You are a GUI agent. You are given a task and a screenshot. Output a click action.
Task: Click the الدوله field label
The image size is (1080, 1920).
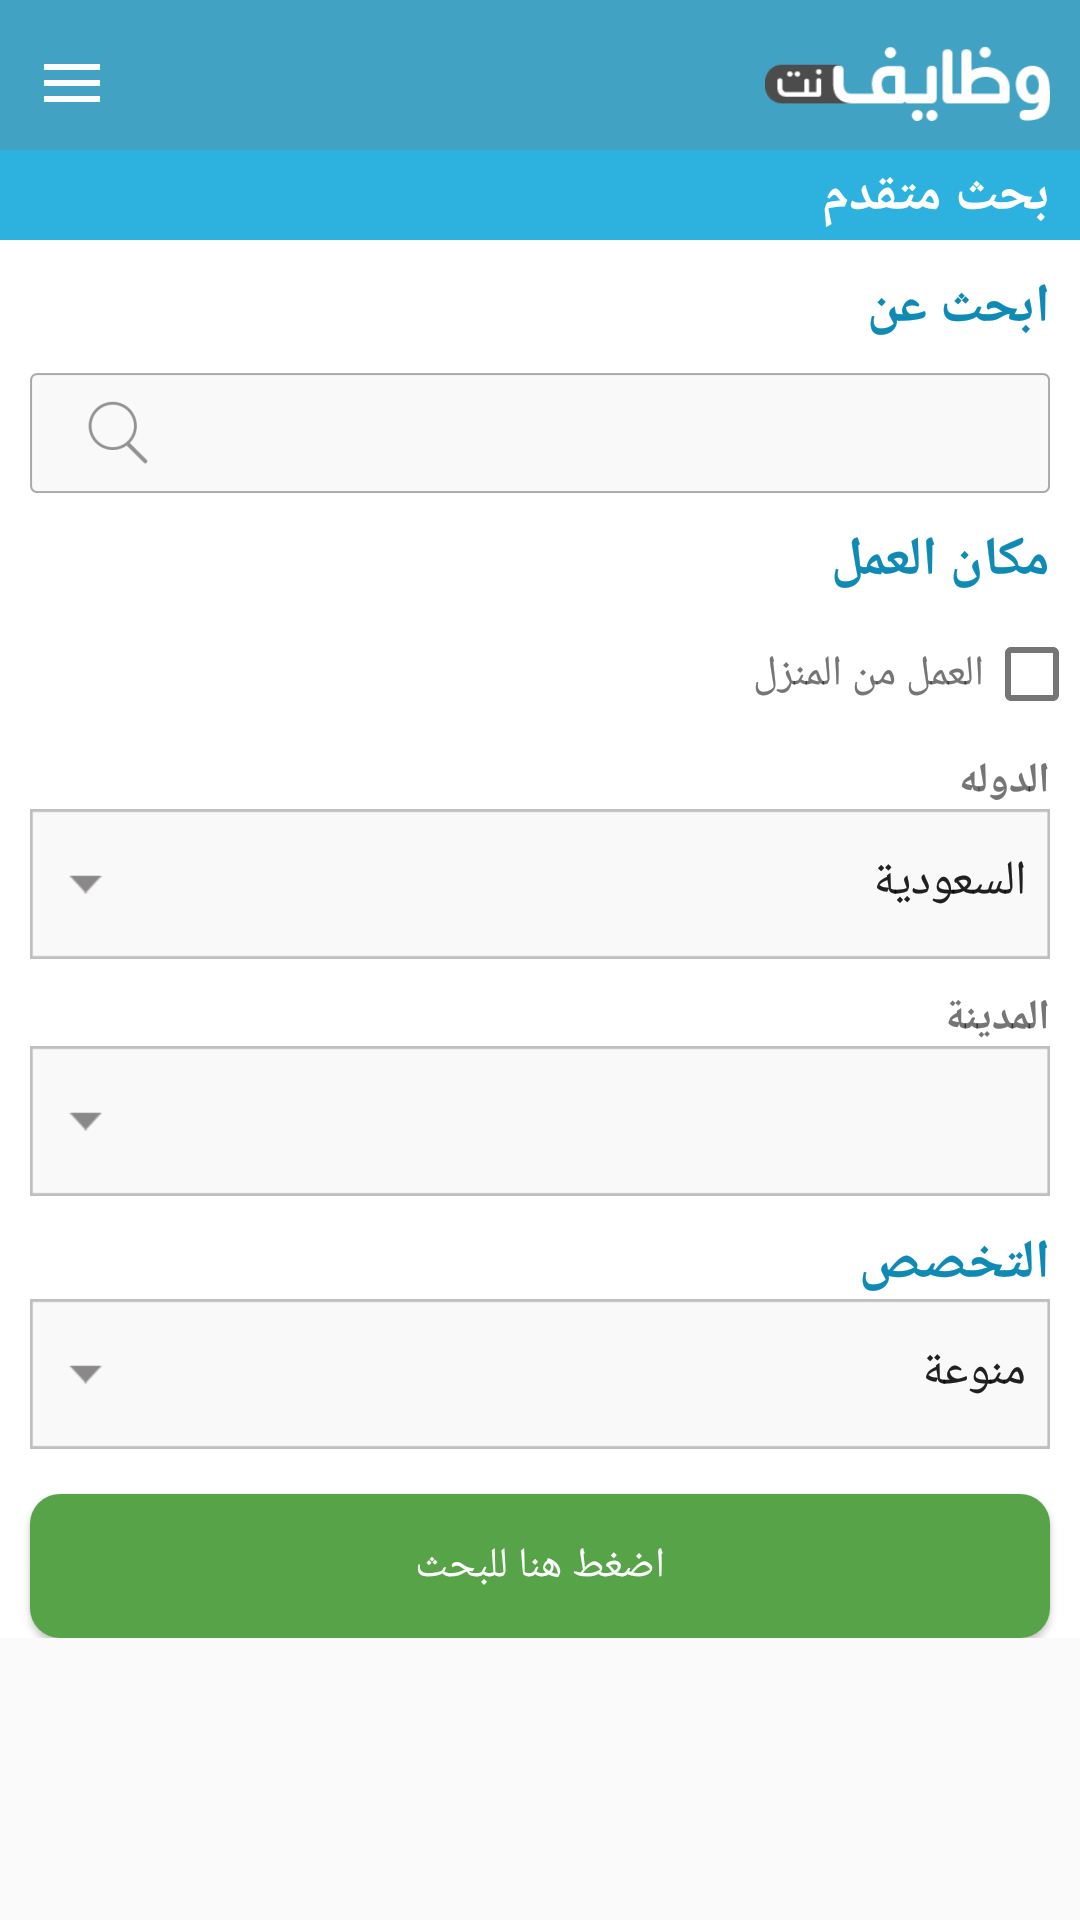1004,779
